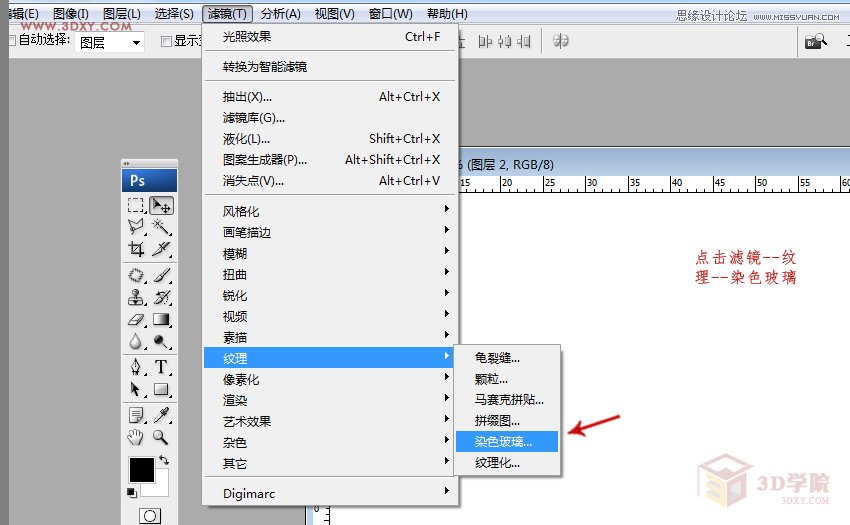
Task: Open 抽出(X)... filter
Action: (331, 97)
